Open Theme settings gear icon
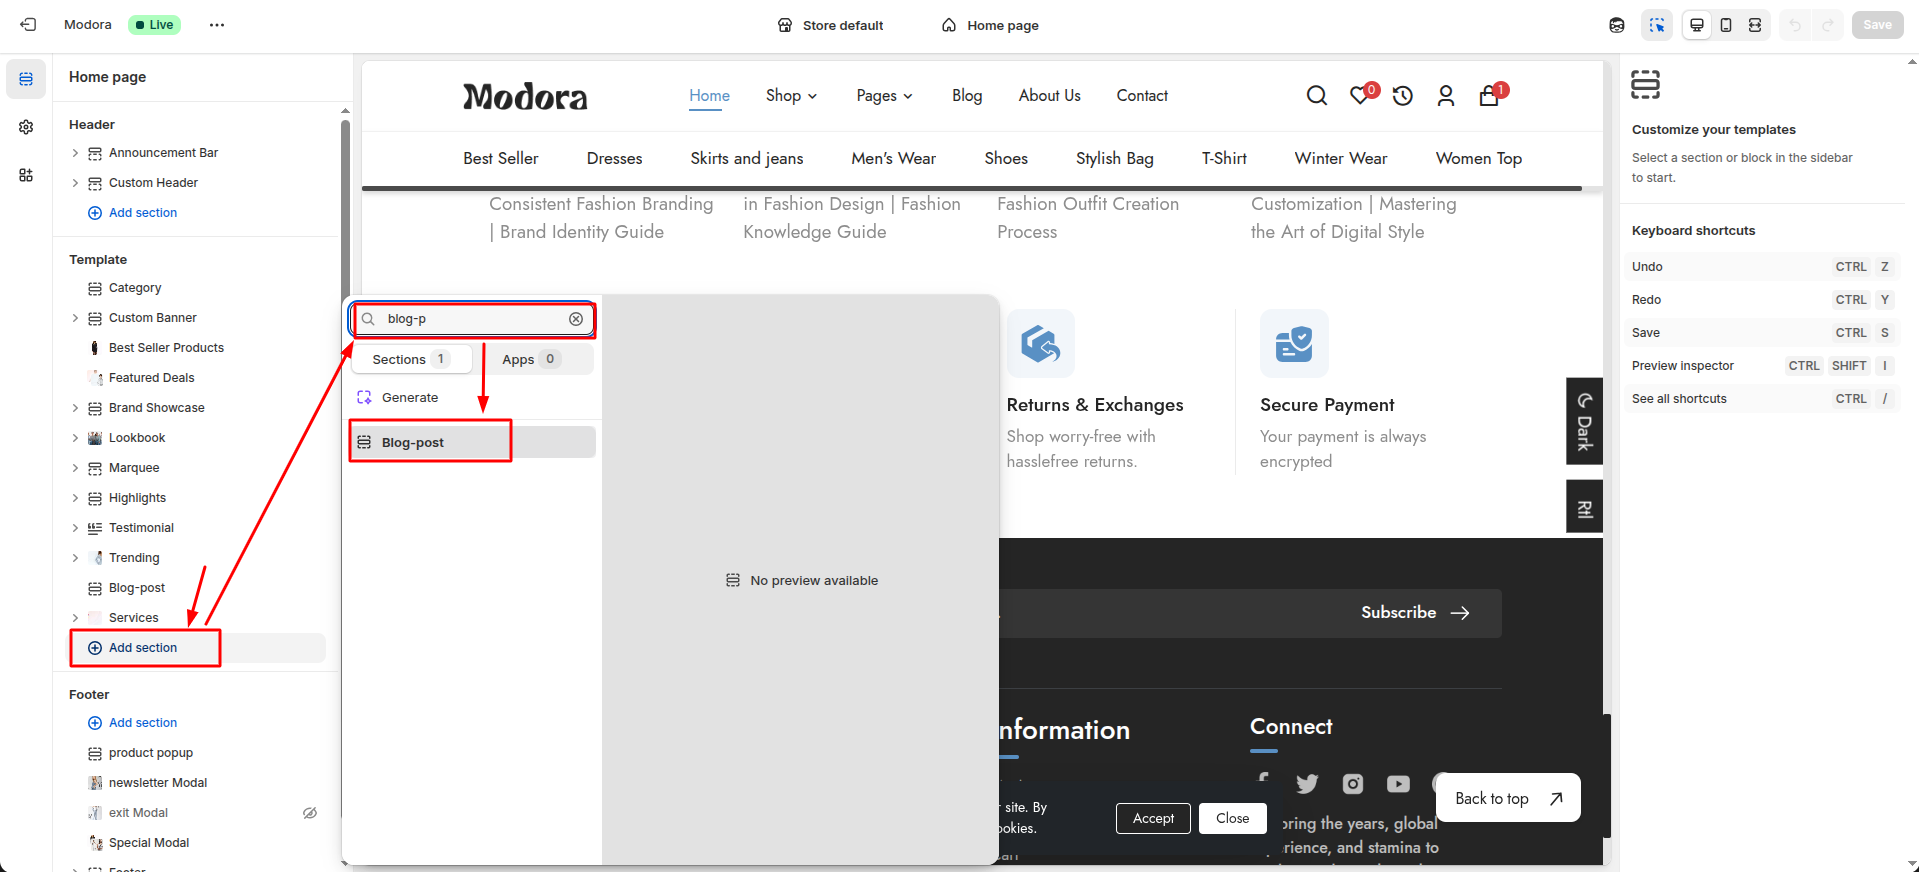 26,127
